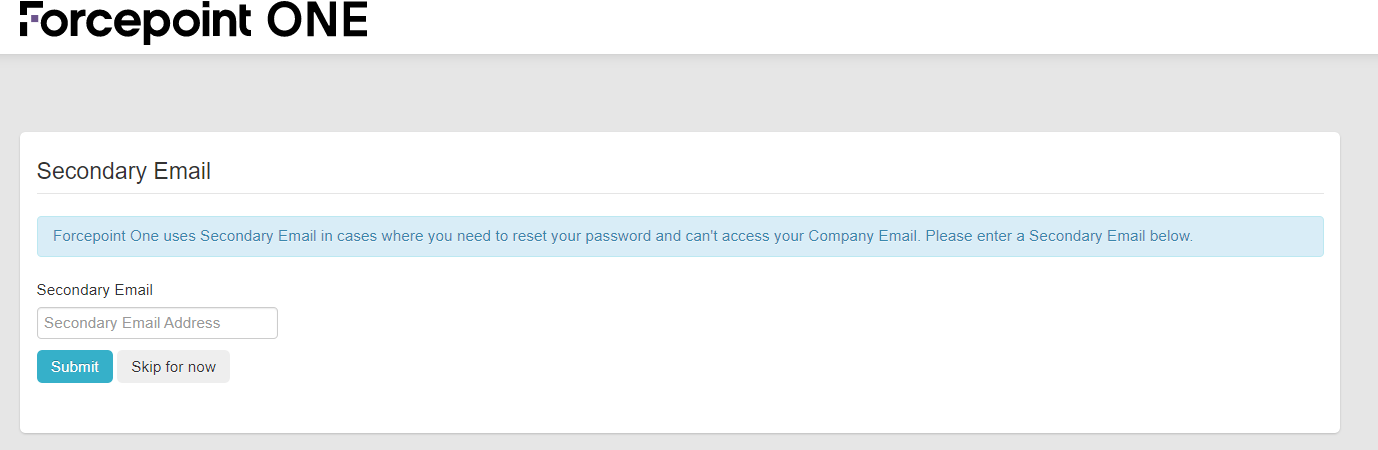The width and height of the screenshot is (1378, 450).
Task: Submit the secondary email form
Action: [x=75, y=367]
